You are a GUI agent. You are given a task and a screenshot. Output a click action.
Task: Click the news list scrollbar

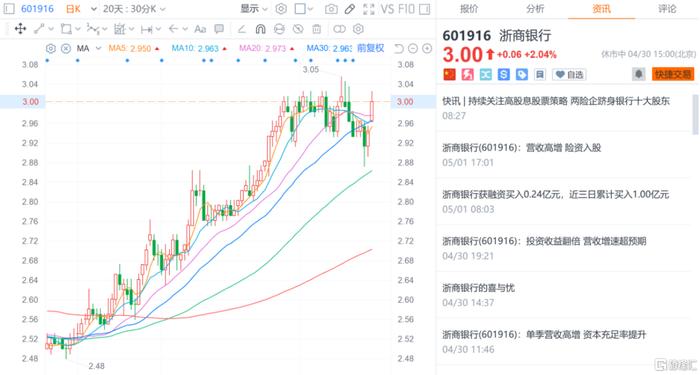[x=695, y=114]
